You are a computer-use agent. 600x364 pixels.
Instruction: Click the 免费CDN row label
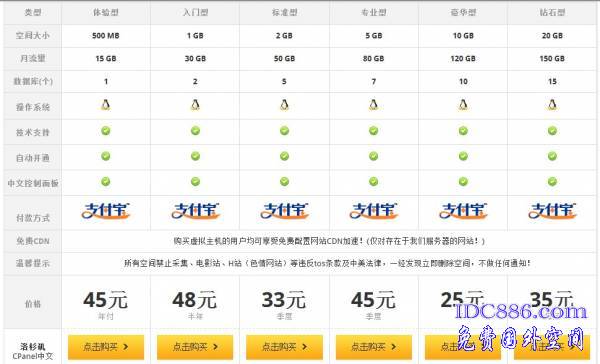pyautogui.click(x=33, y=241)
